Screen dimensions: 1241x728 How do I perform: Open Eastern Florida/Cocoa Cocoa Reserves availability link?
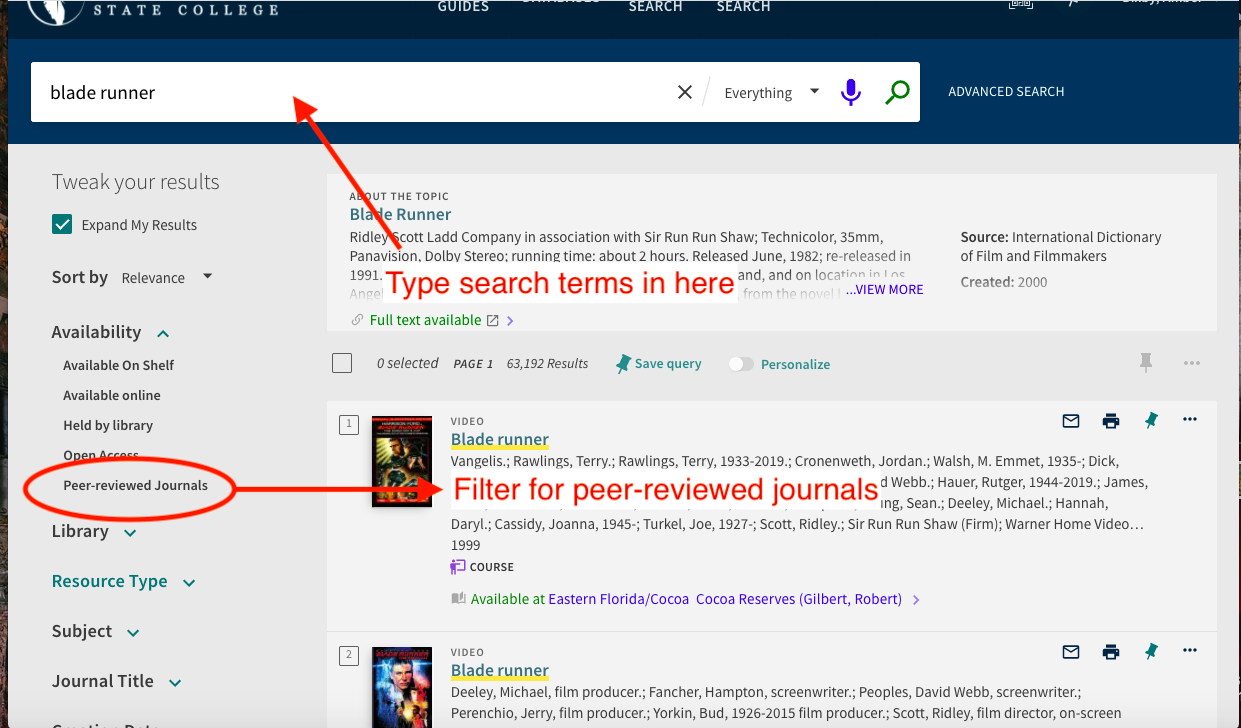click(725, 599)
